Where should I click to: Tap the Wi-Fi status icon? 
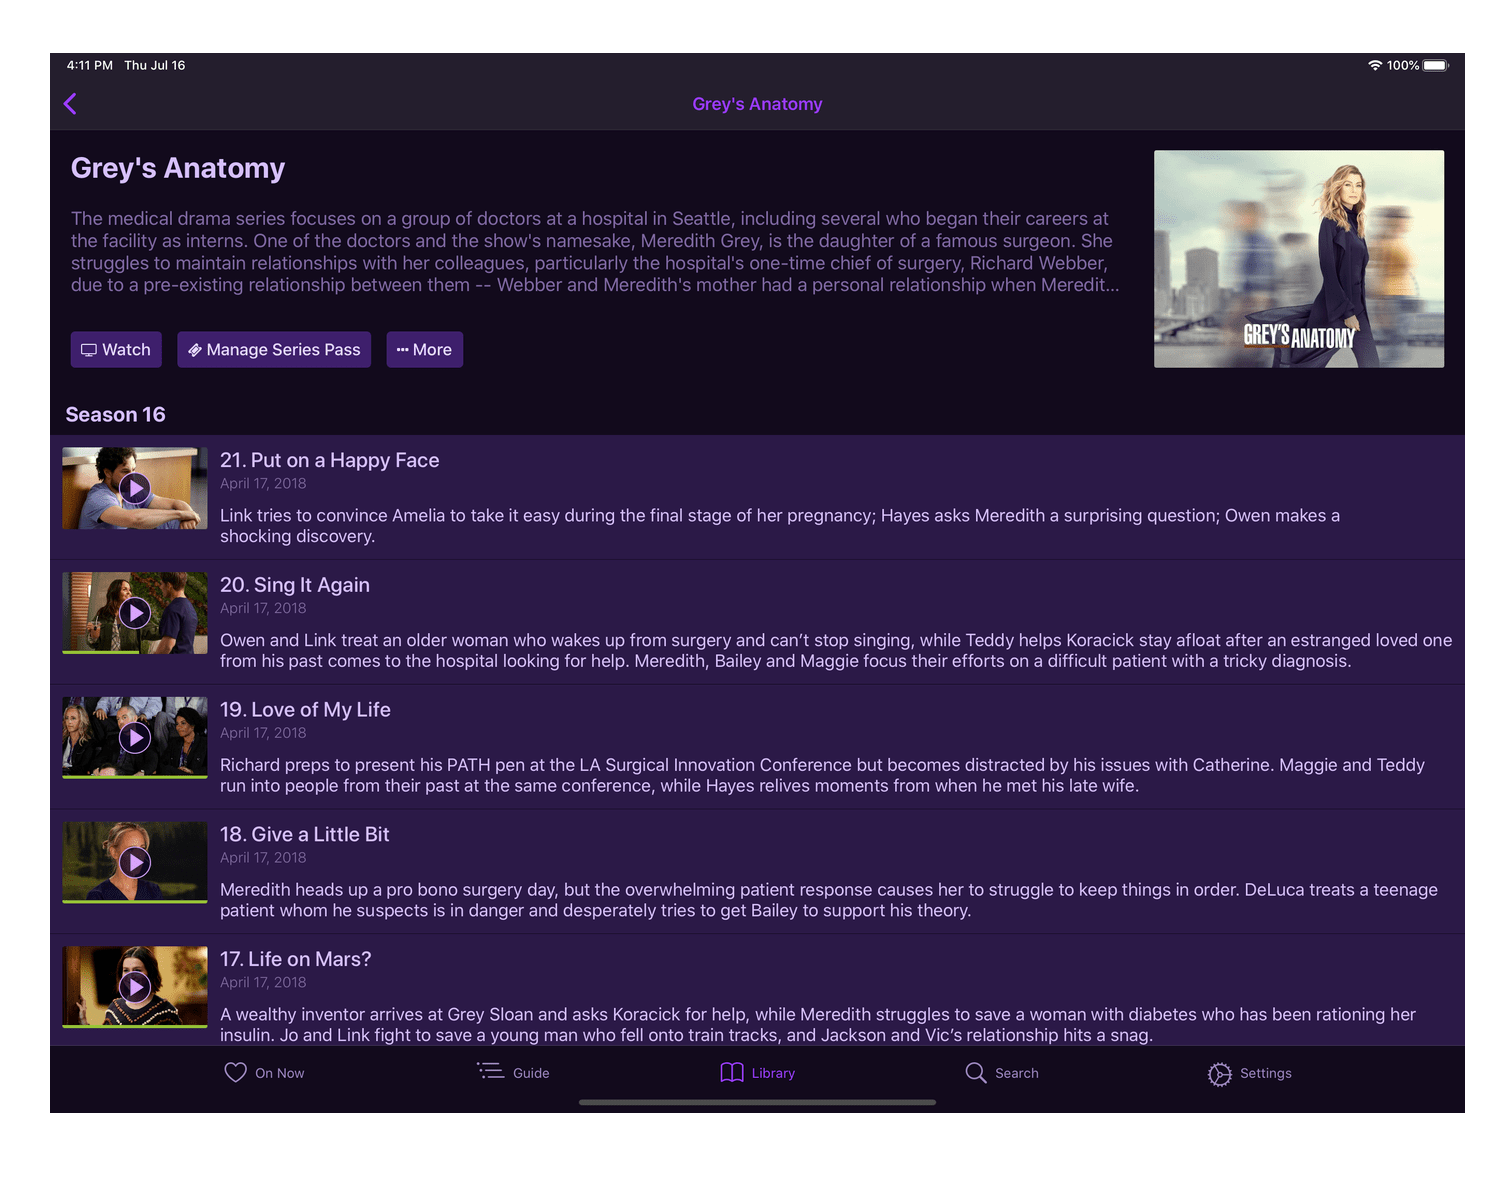1375,65
